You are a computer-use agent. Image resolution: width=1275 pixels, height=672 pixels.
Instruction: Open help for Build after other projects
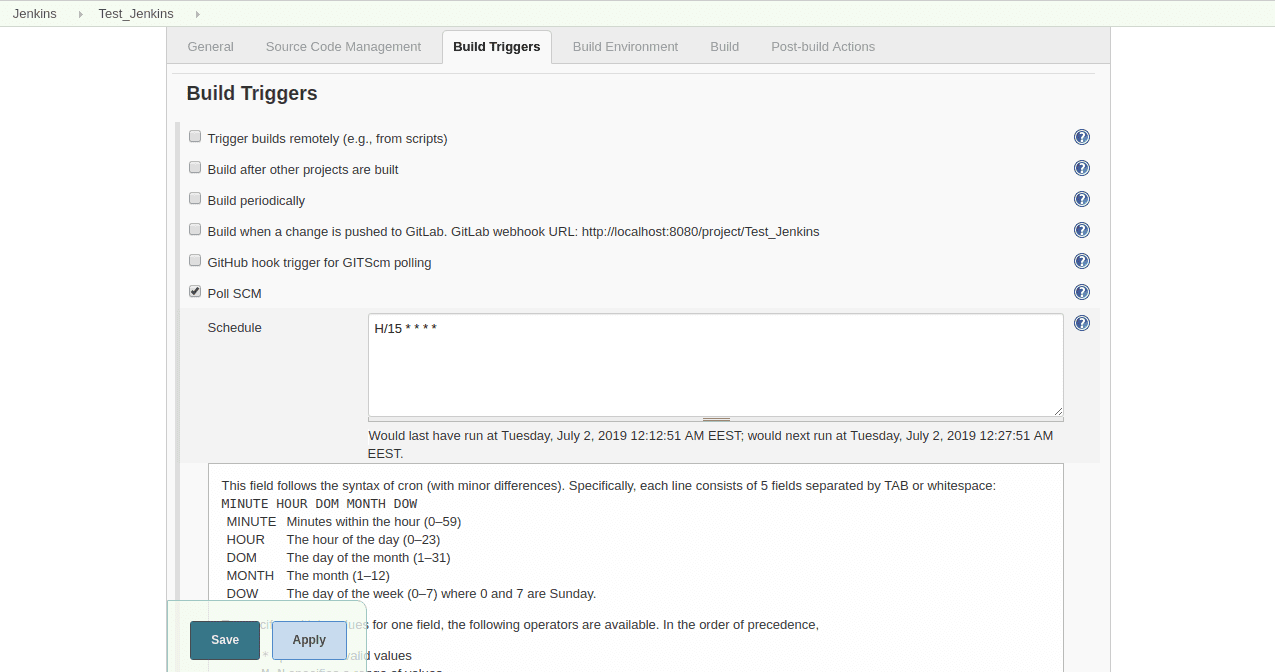[x=1081, y=169]
